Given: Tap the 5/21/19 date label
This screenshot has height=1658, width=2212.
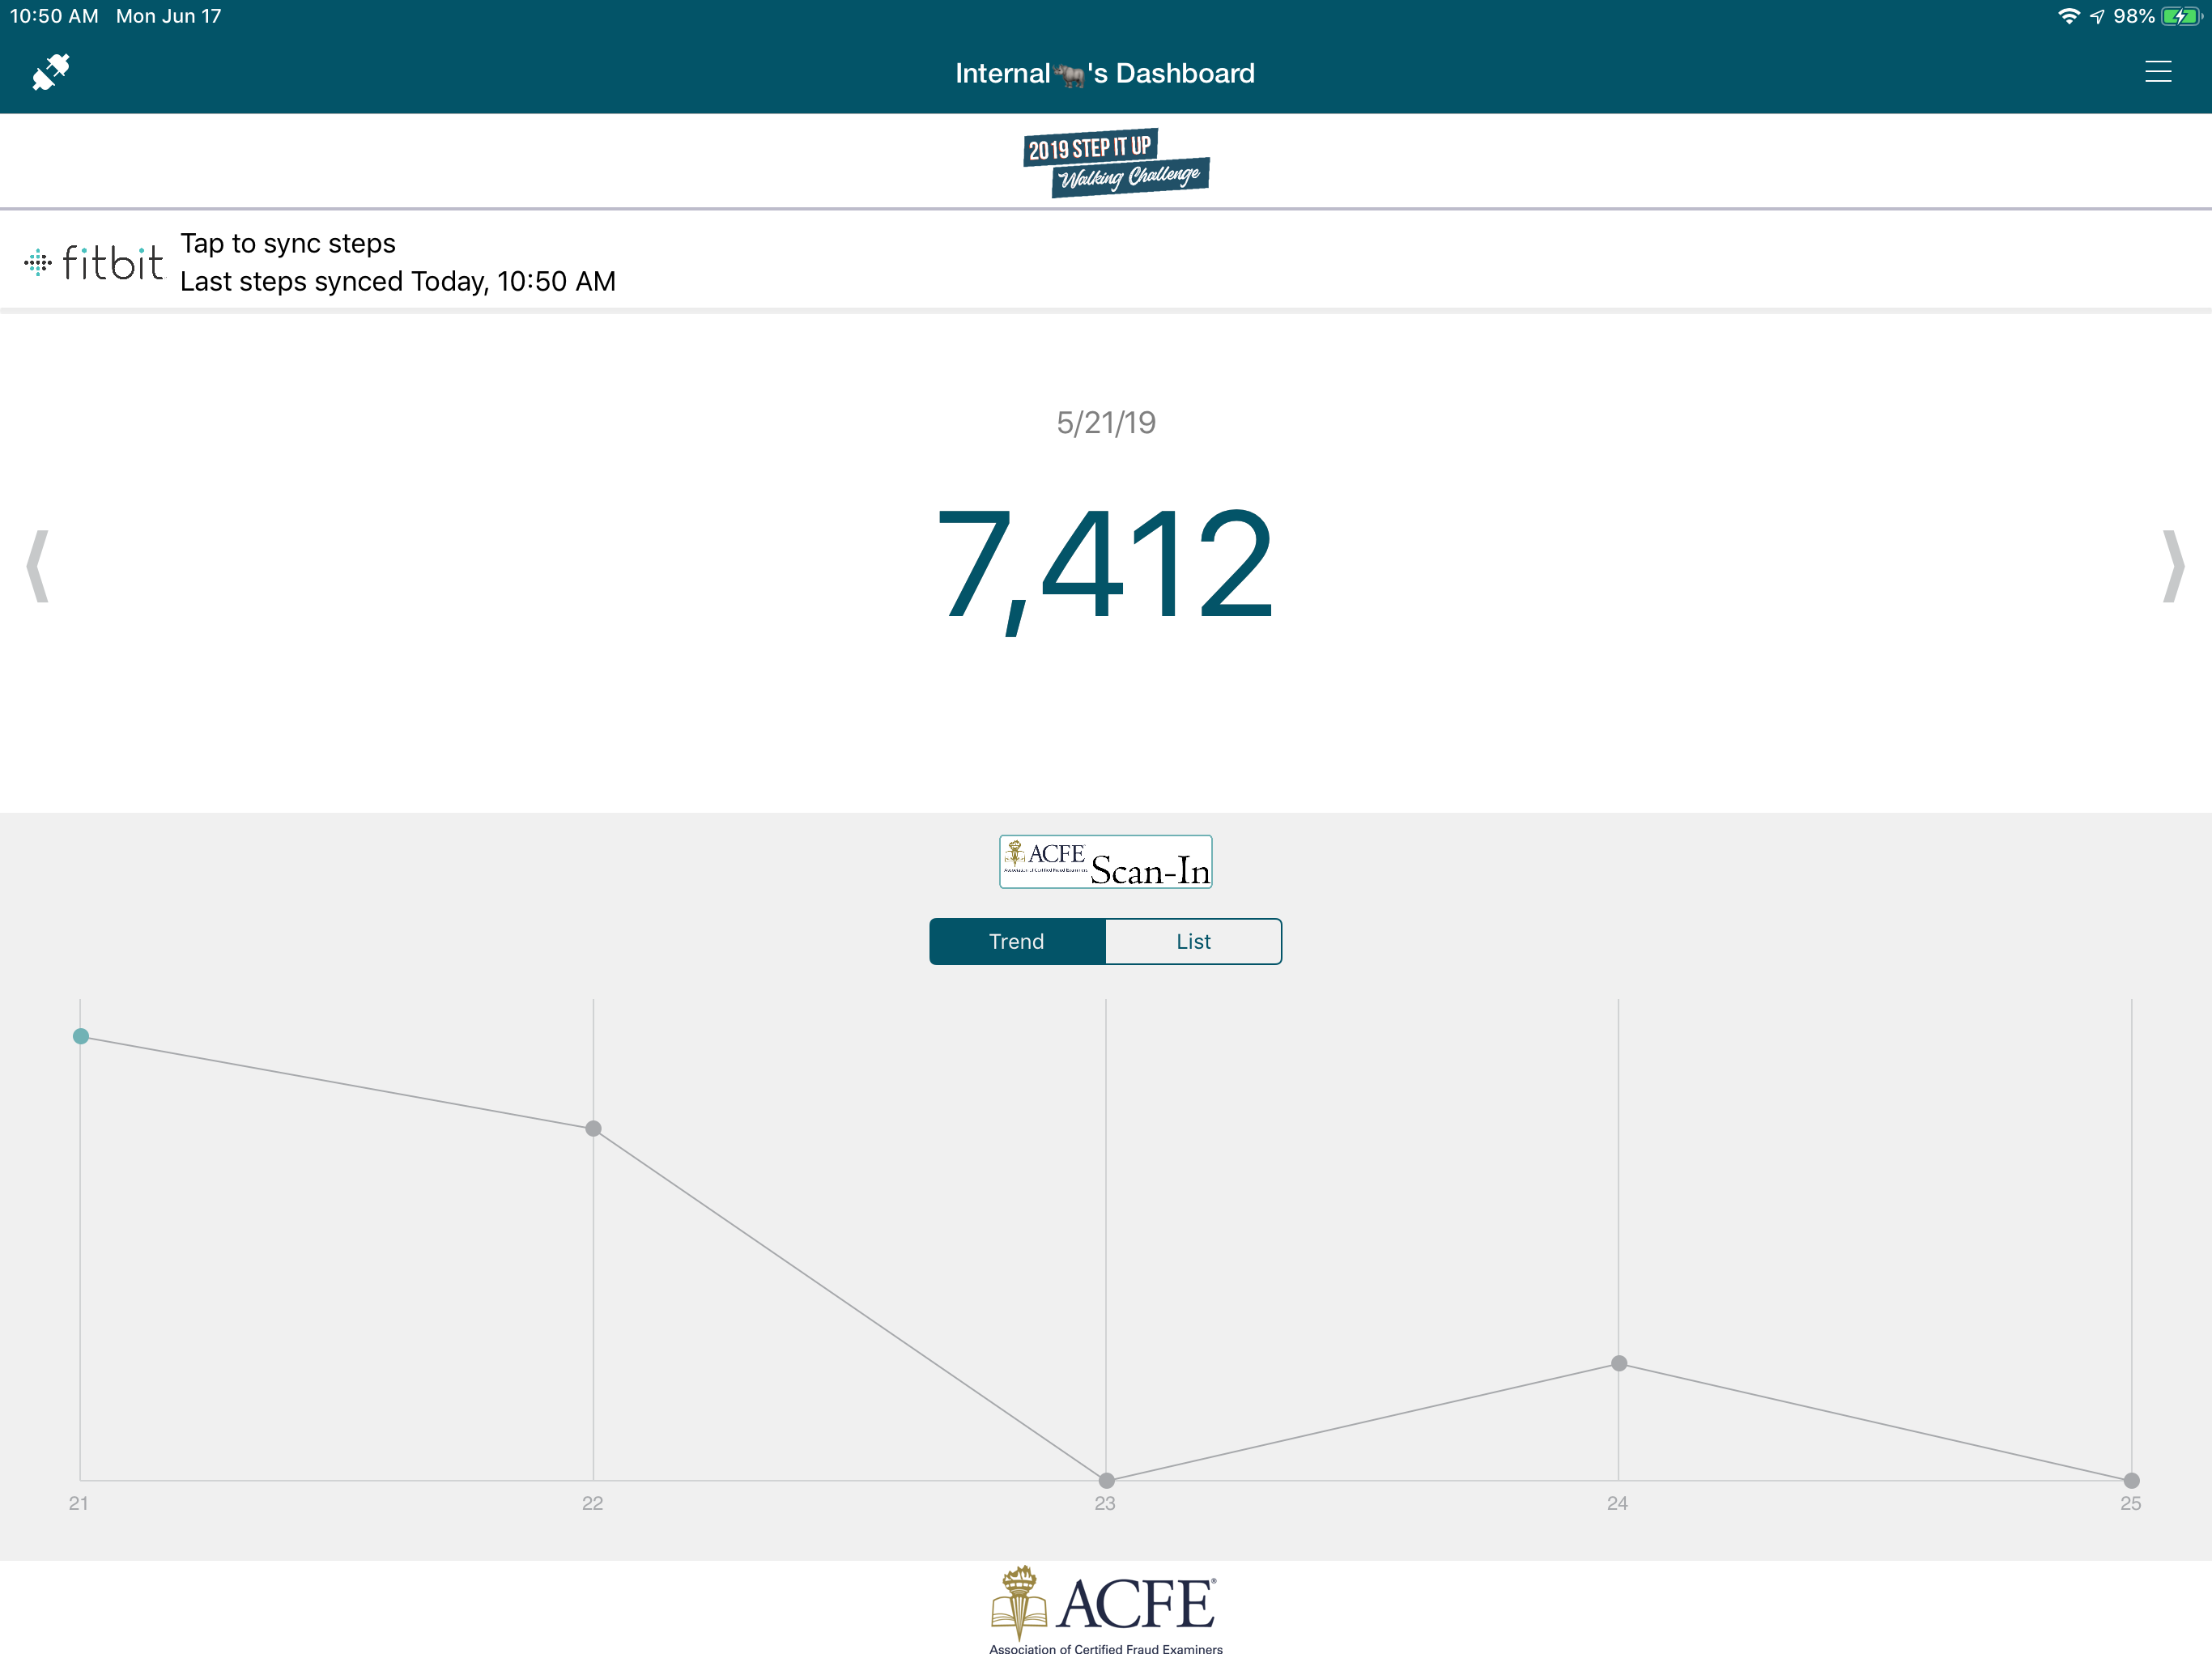Looking at the screenshot, I should pos(1106,423).
